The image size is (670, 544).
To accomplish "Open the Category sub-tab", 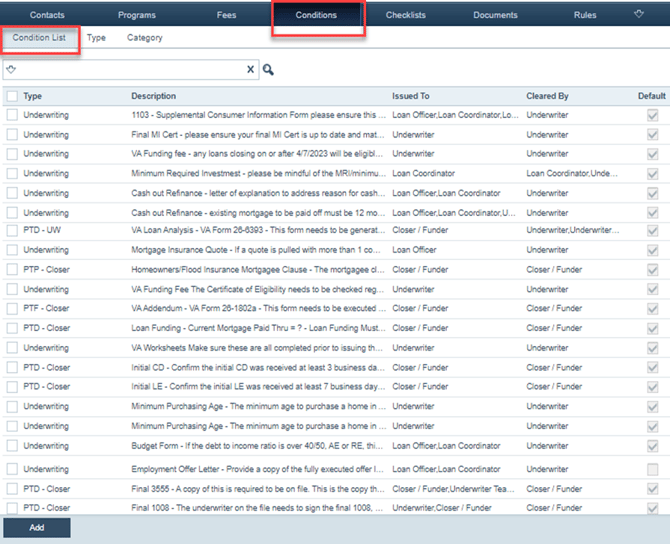I will pyautogui.click(x=144, y=38).
